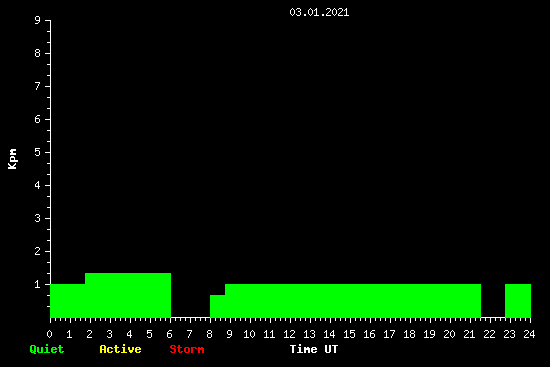
Task: Click the 03.01.2021 date title
Action: point(319,12)
